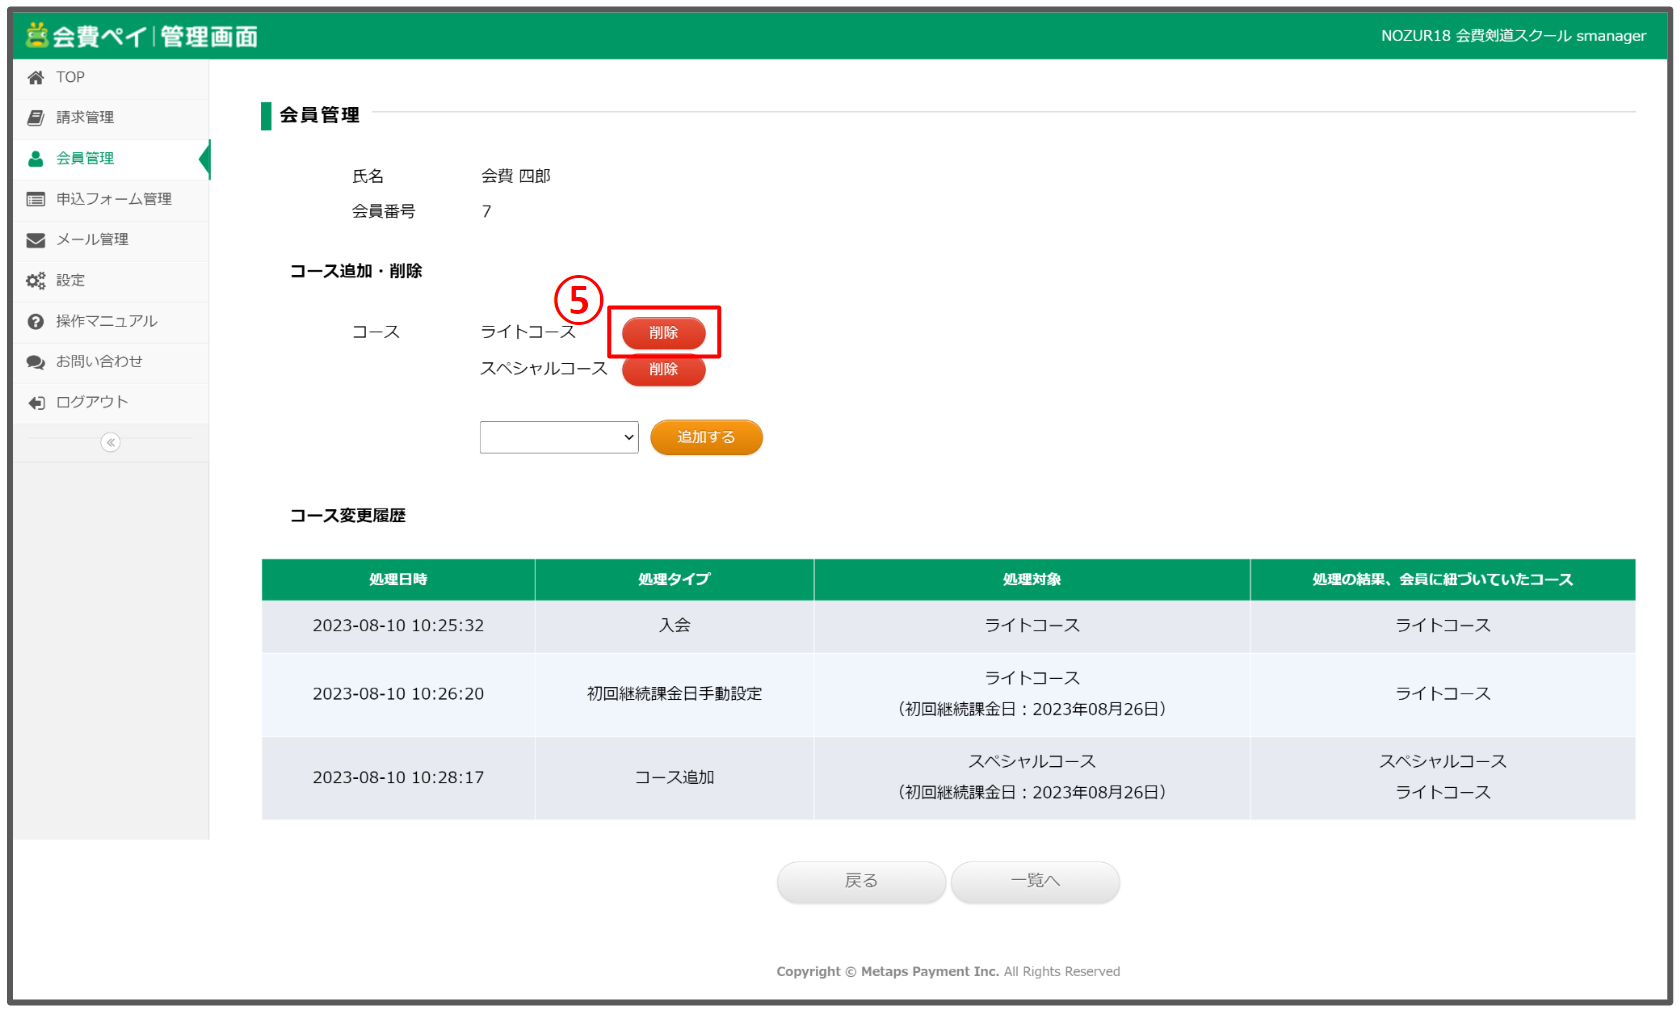1680x1009 pixels.
Task: Click the logout arrow icon
Action: [36, 403]
